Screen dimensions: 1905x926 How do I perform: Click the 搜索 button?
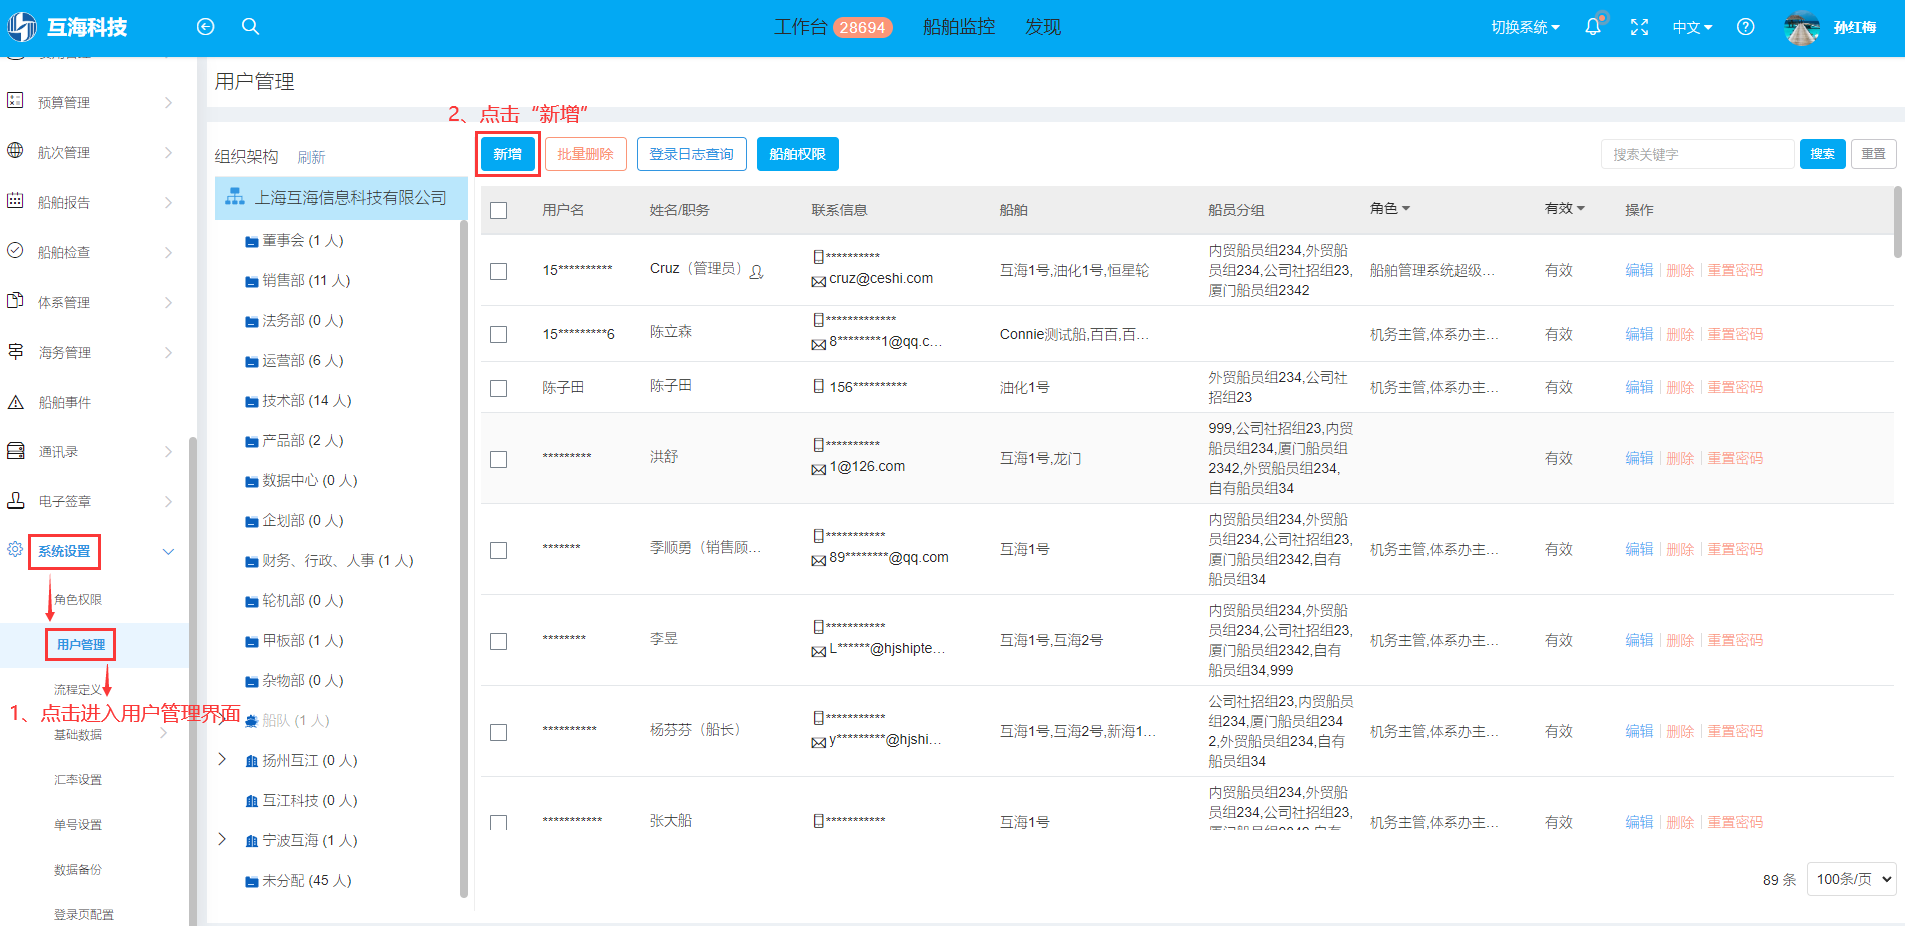[x=1823, y=154]
